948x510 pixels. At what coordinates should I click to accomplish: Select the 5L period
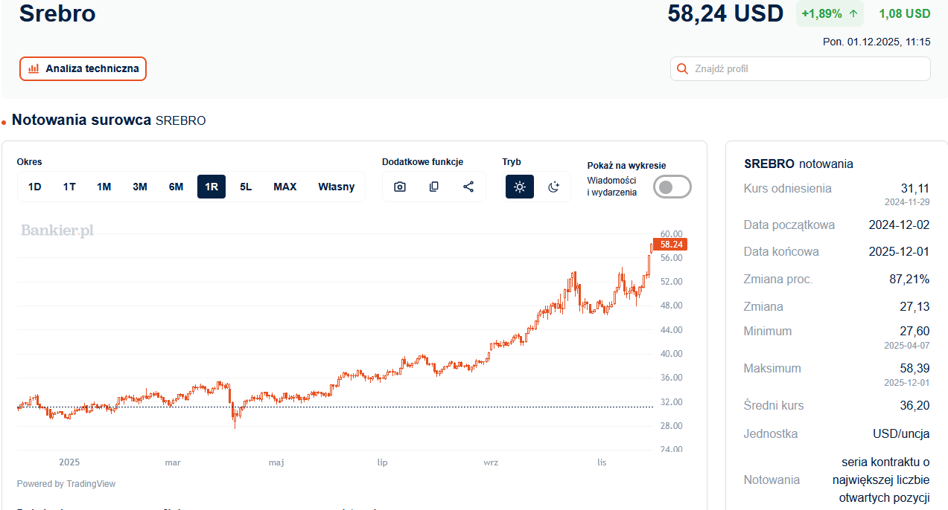(x=246, y=187)
